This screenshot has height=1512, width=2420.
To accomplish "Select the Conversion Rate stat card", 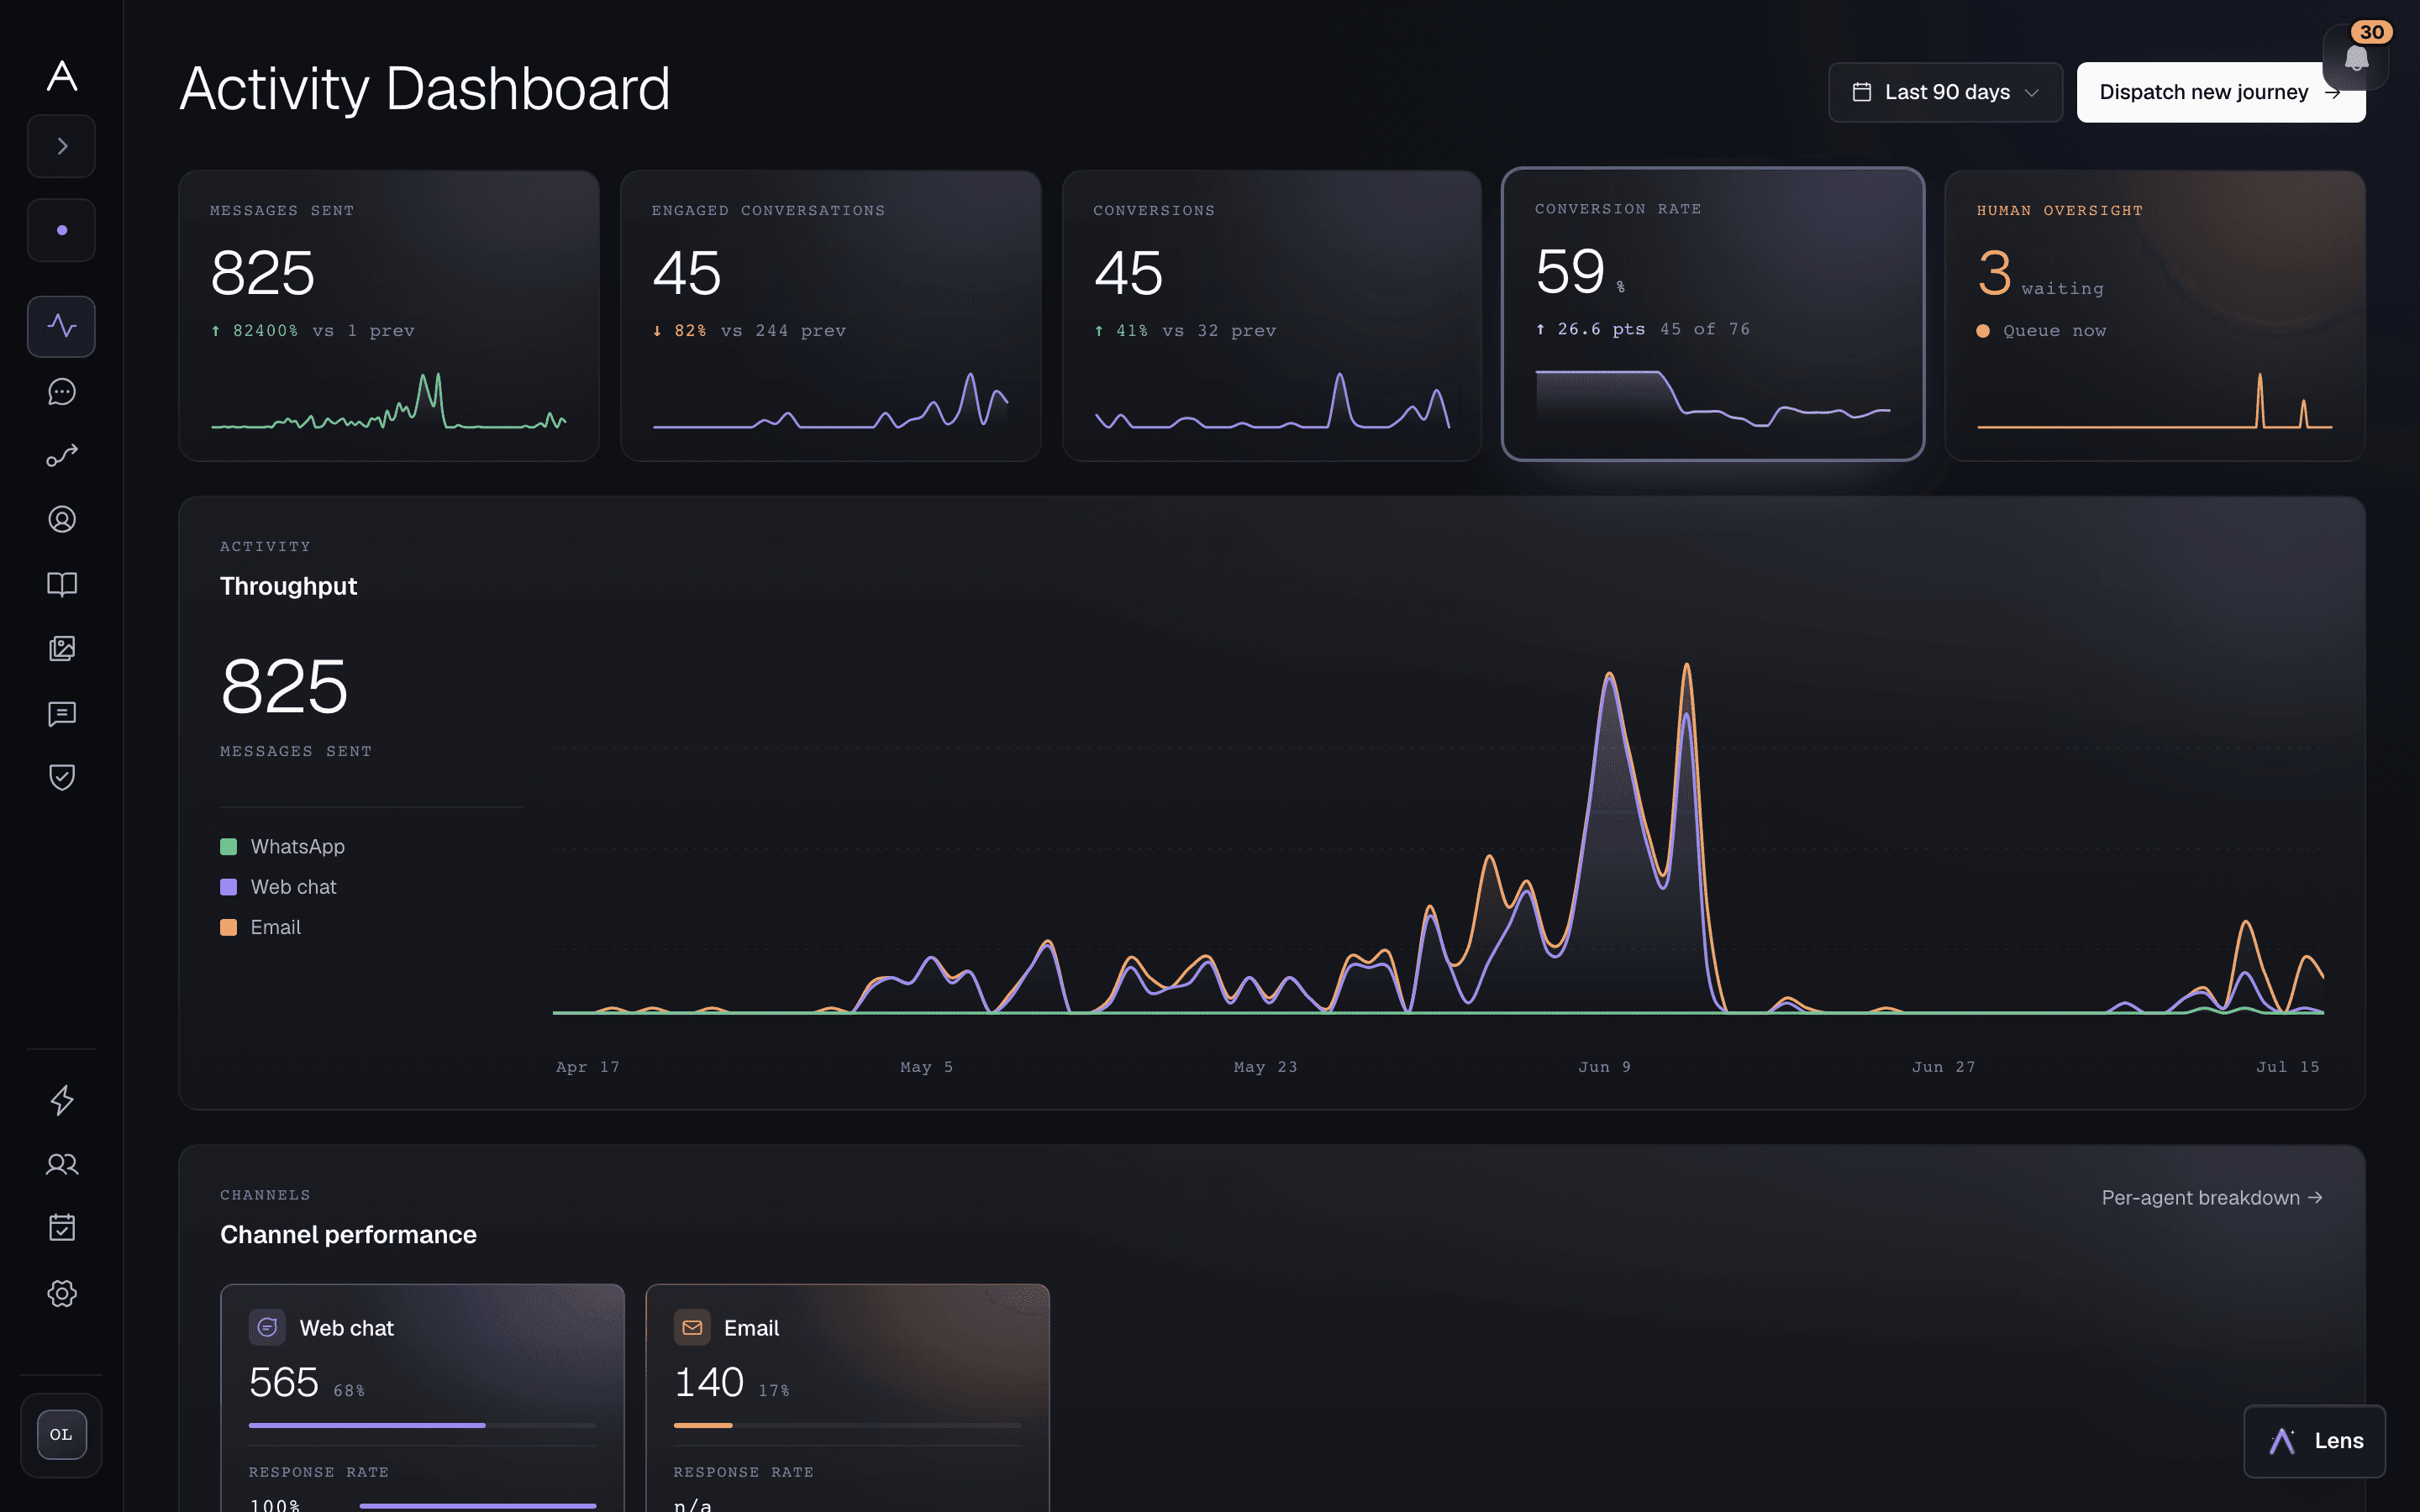I will click(1713, 314).
